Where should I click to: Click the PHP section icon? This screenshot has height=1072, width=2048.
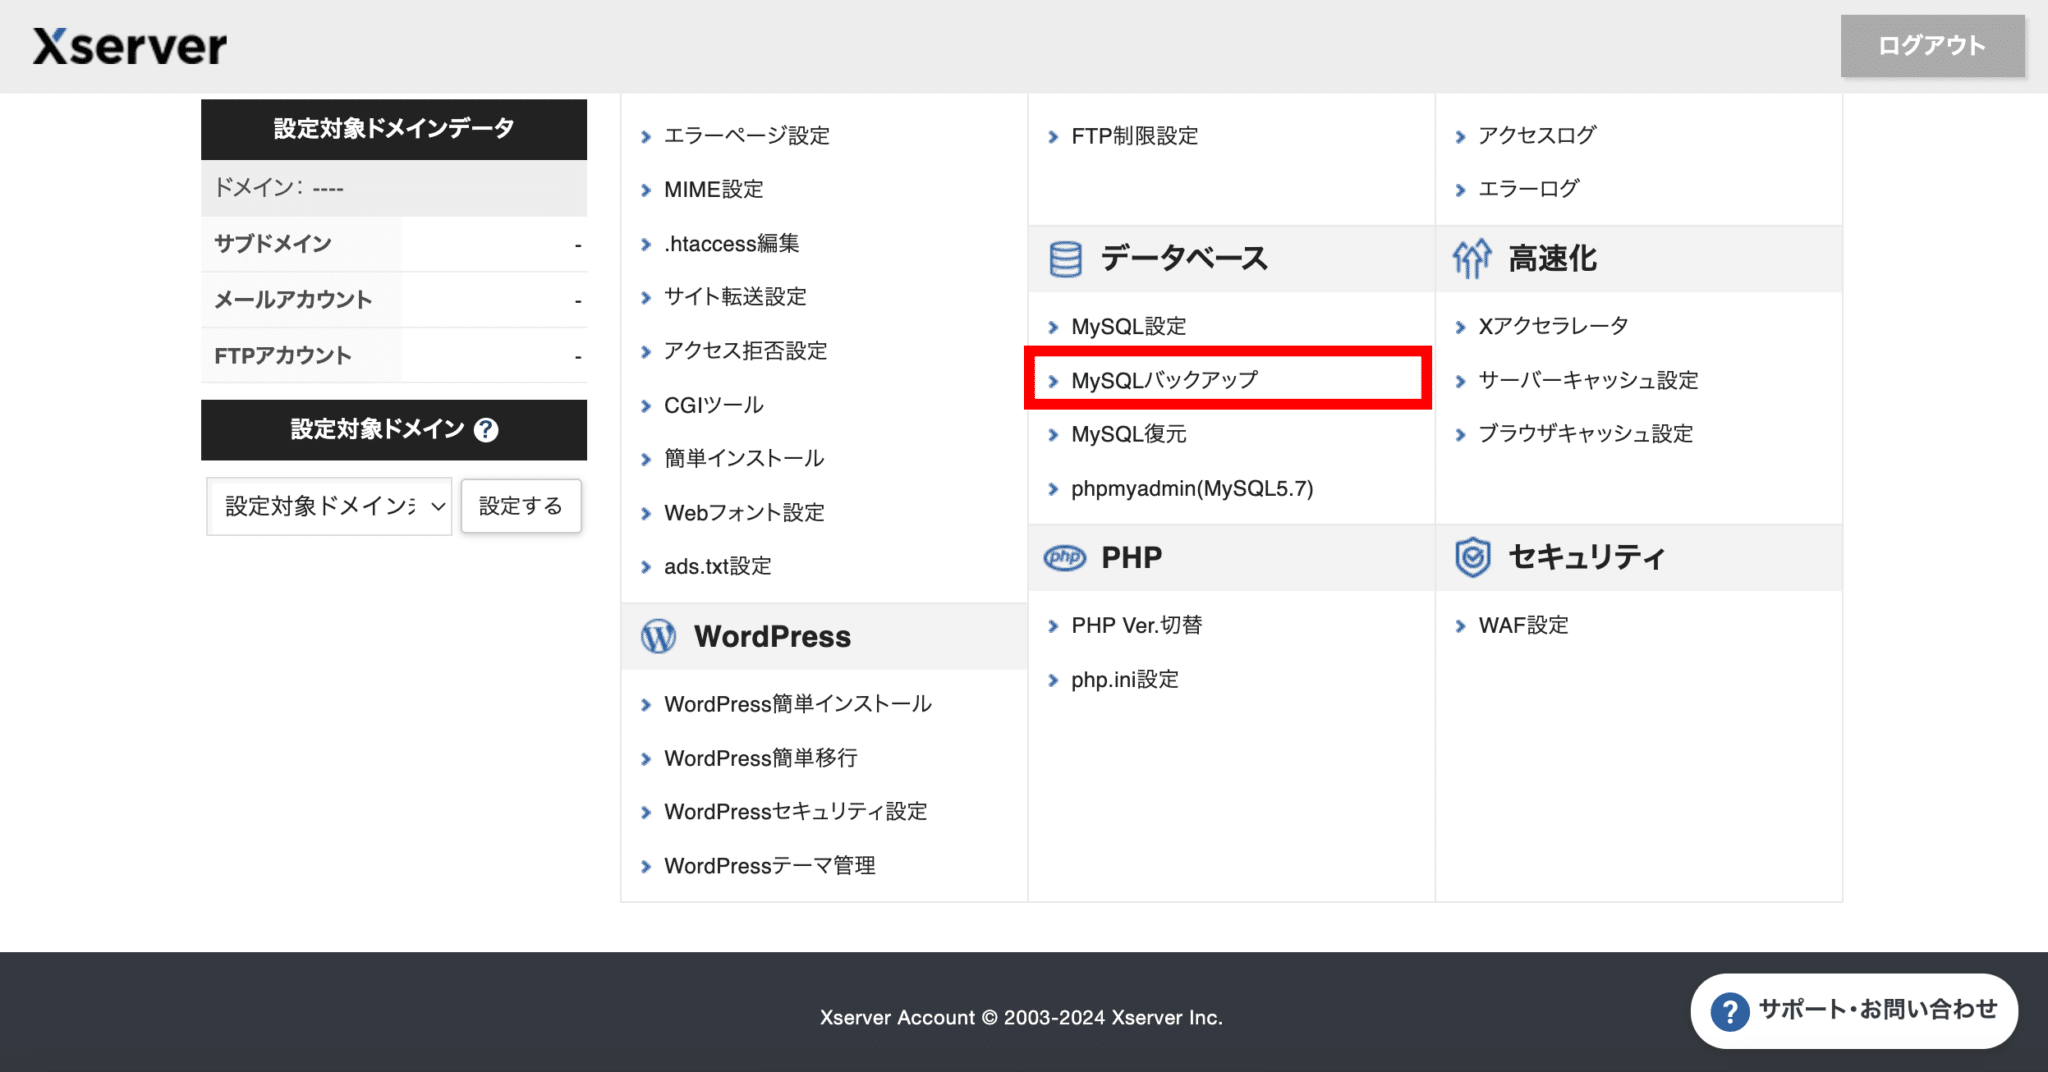click(x=1064, y=557)
